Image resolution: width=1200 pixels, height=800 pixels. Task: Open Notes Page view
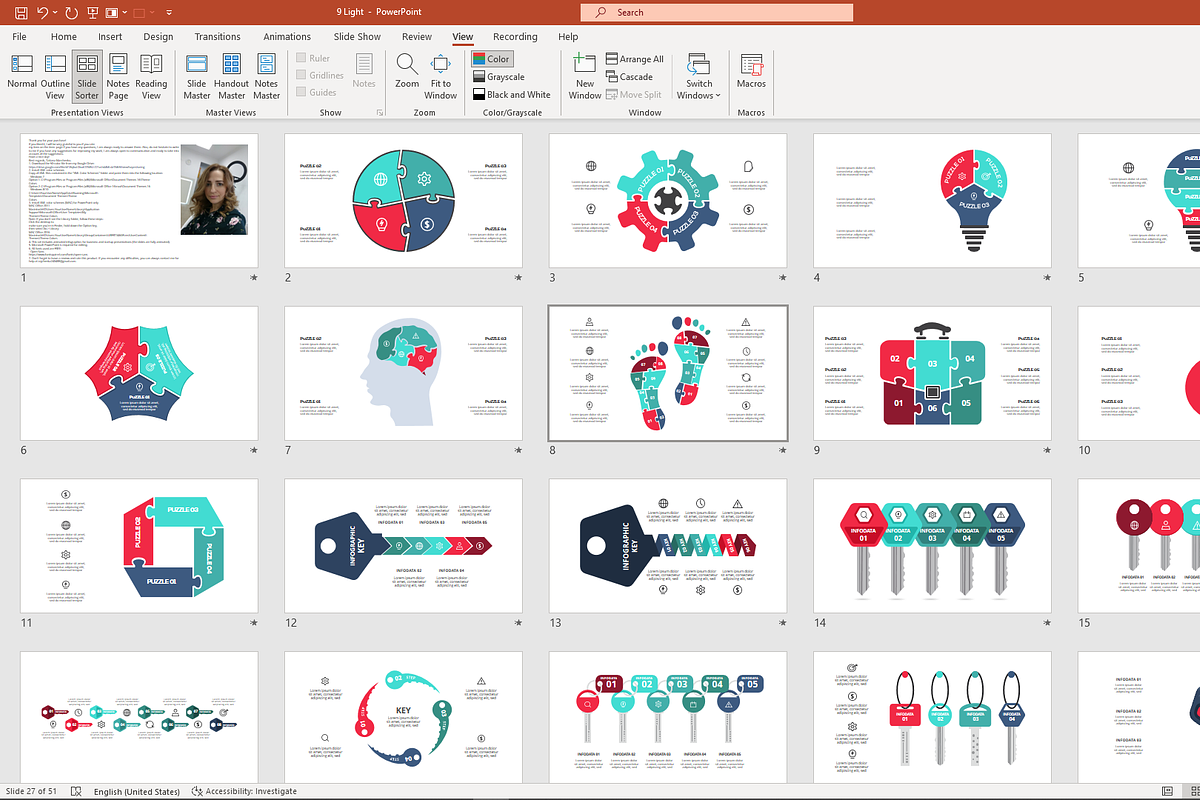click(118, 76)
